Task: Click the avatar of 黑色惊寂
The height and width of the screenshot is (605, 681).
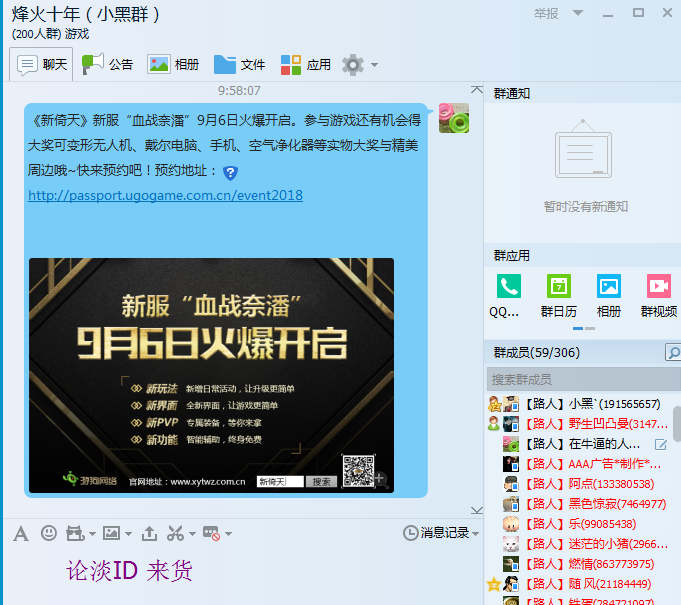Action: (x=511, y=504)
